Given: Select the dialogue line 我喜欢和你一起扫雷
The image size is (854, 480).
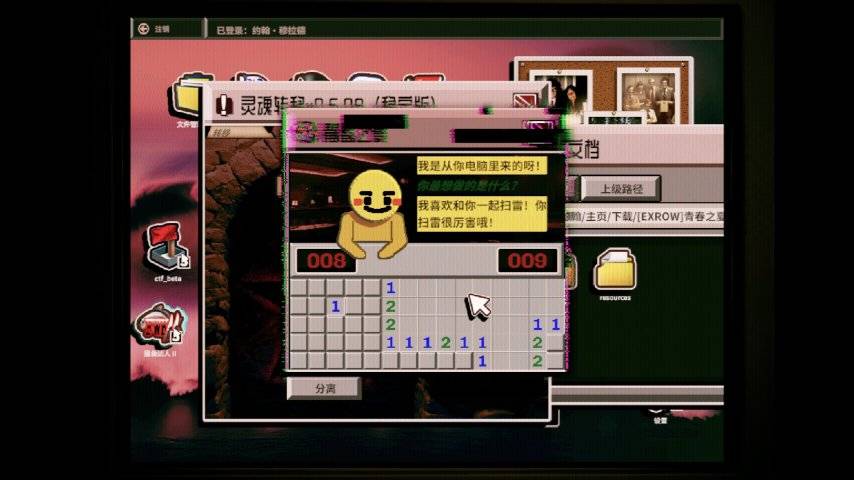Looking at the screenshot, I should point(482,213).
